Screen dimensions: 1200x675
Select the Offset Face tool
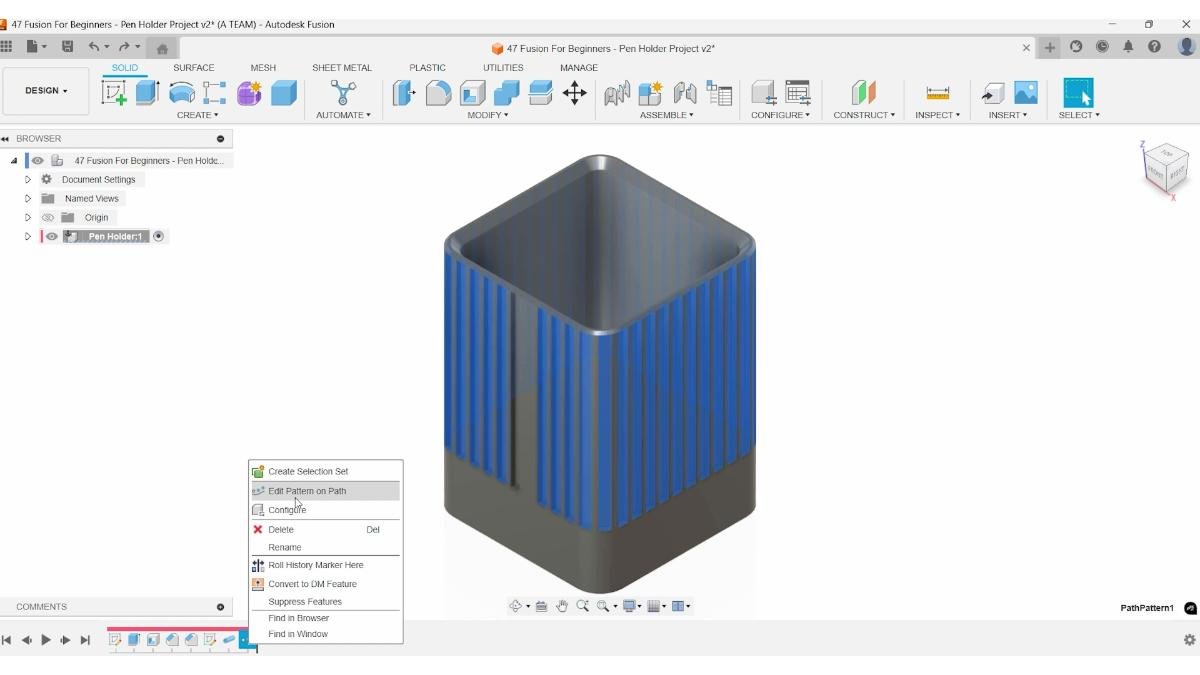click(540, 93)
